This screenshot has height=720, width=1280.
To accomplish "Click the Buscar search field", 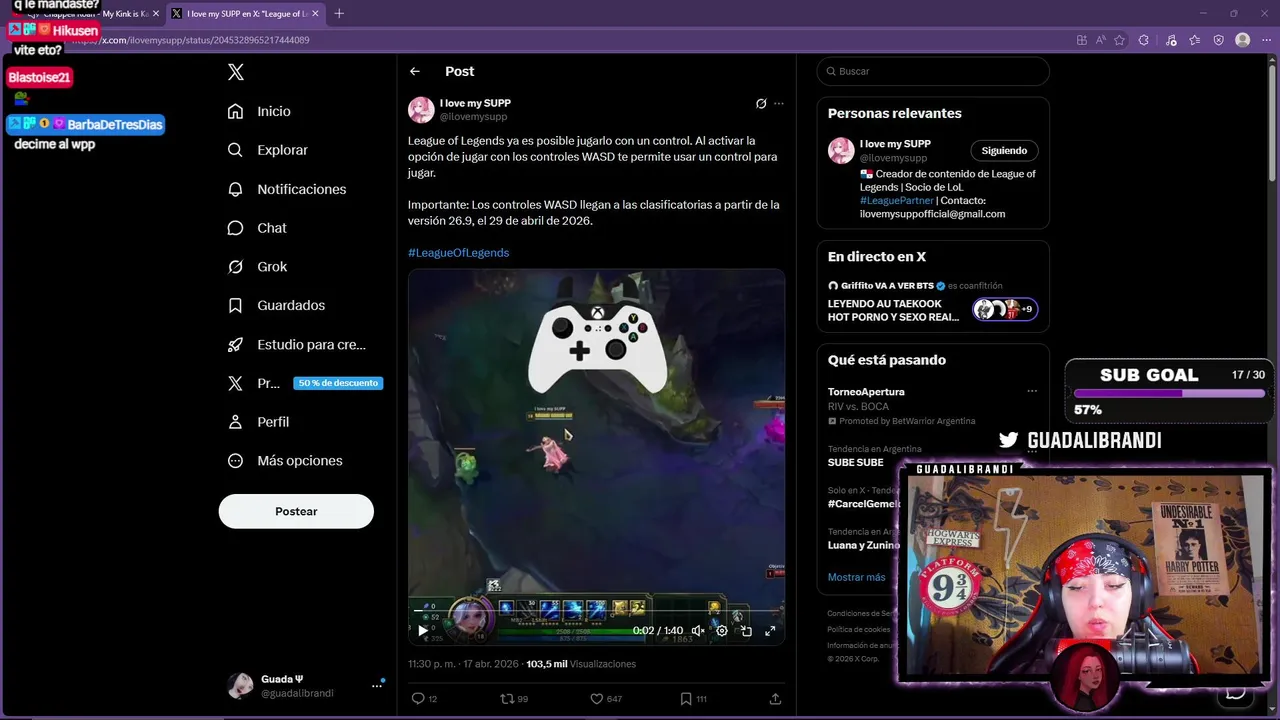I will 933,71.
